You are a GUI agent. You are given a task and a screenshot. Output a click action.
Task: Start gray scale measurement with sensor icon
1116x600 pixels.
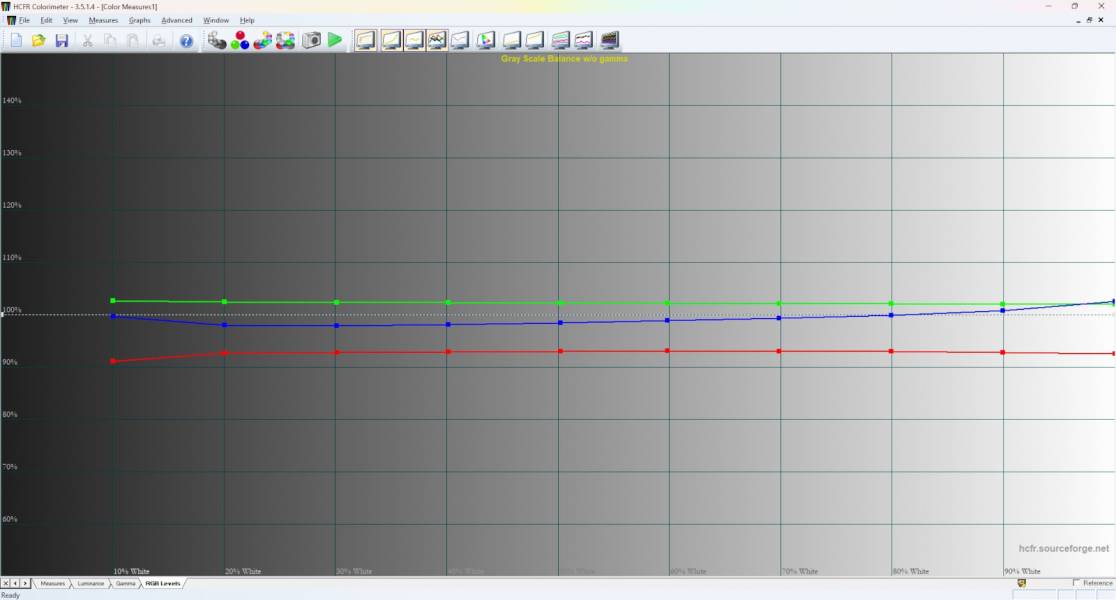click(217, 41)
